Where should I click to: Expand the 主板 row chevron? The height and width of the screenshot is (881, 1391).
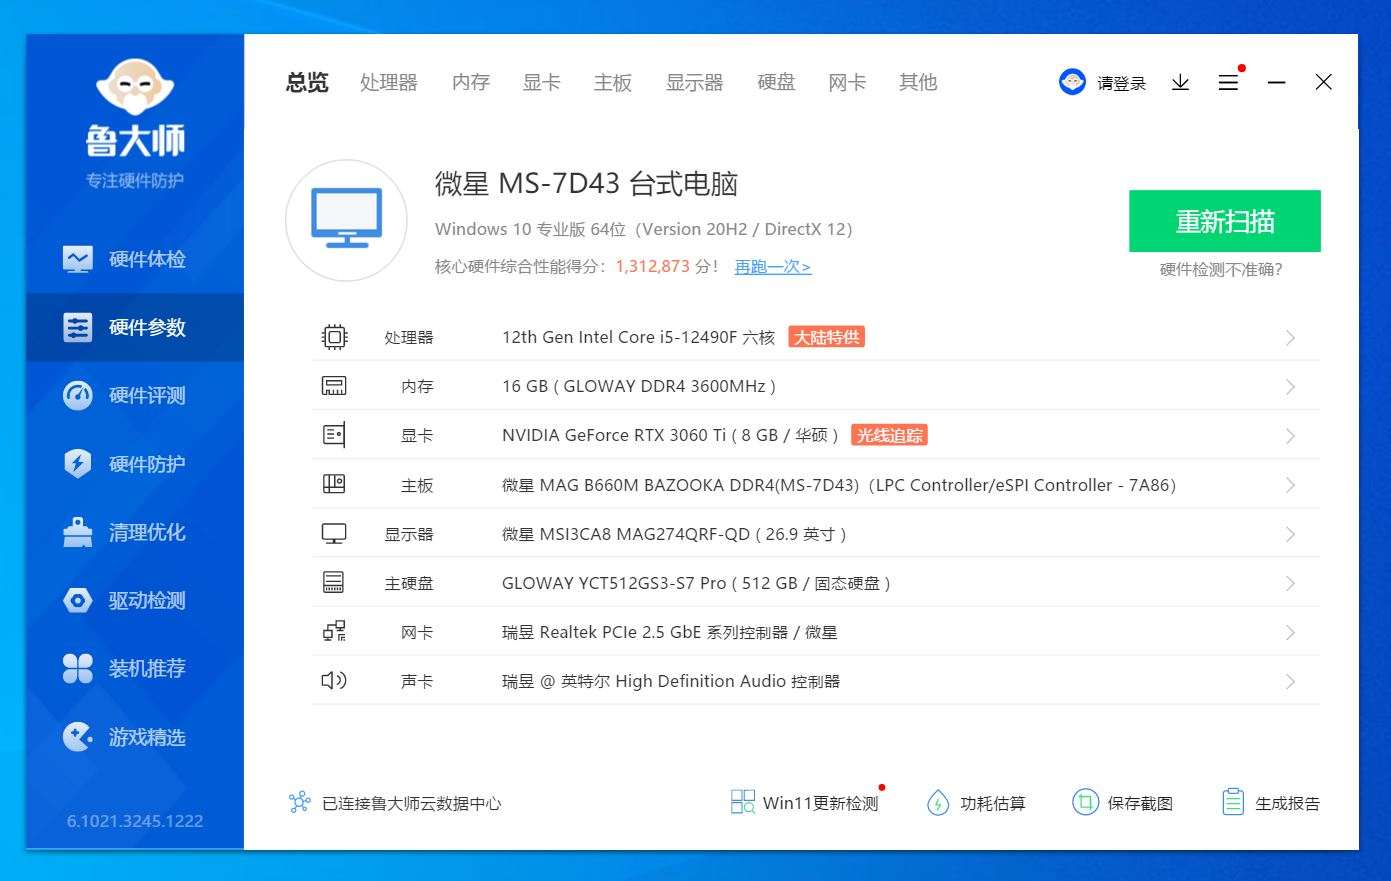(x=1290, y=485)
